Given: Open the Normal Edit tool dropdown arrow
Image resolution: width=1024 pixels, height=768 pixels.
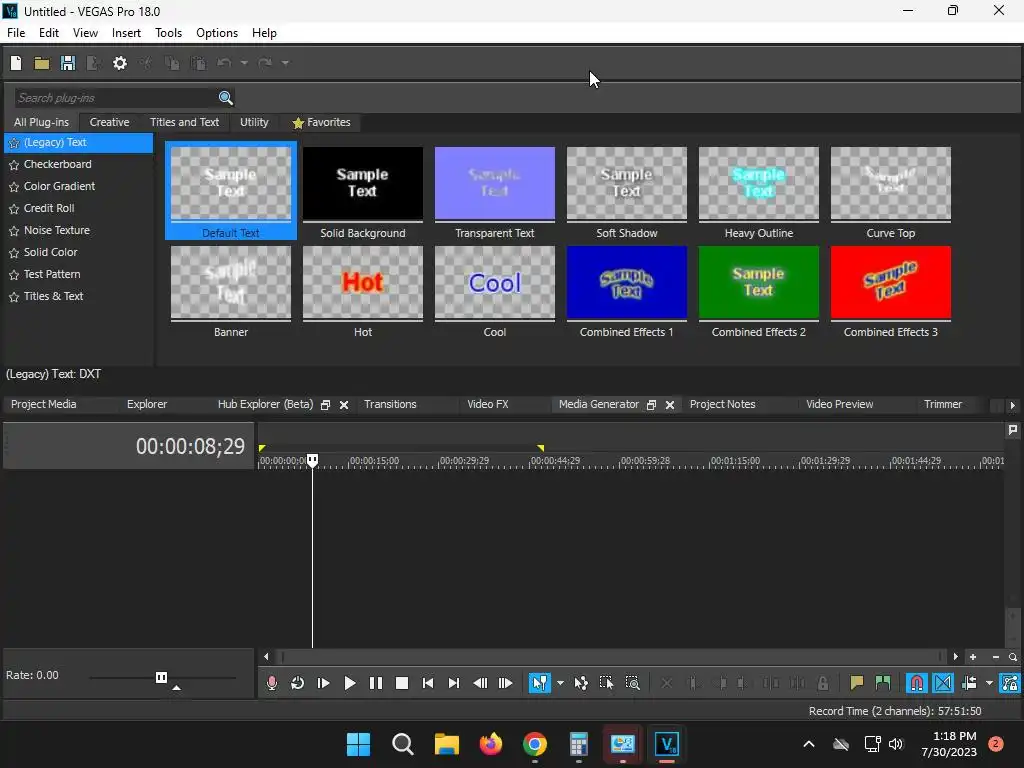Looking at the screenshot, I should point(560,683).
